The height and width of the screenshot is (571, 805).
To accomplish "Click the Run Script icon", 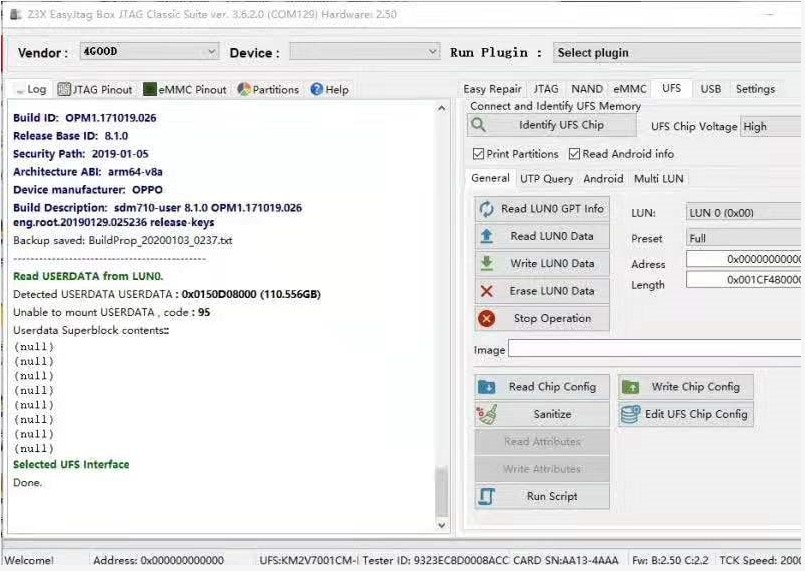I will click(x=486, y=496).
